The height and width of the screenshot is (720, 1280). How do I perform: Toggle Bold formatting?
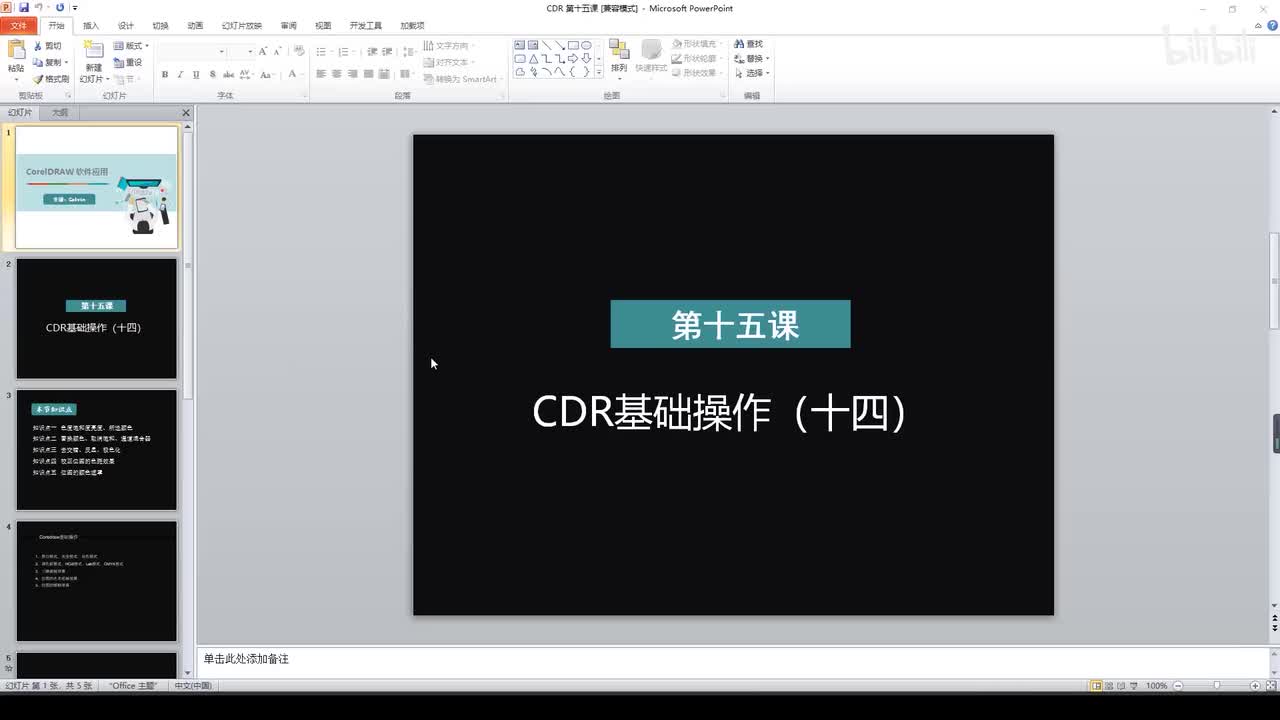point(165,74)
